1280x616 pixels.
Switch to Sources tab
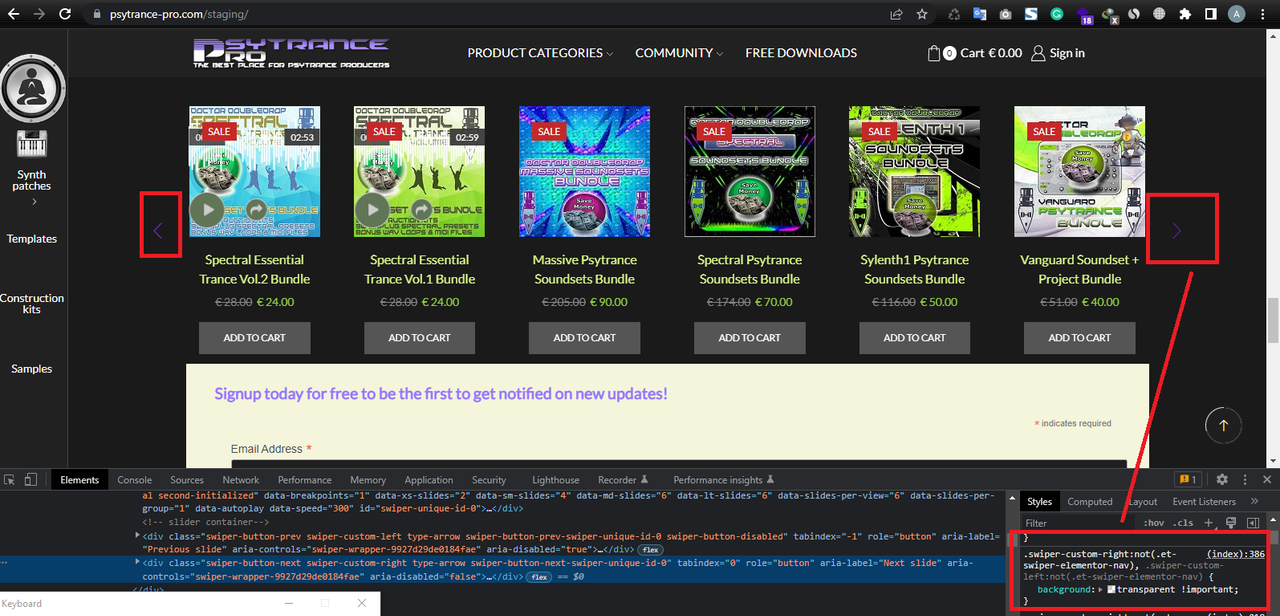point(187,480)
